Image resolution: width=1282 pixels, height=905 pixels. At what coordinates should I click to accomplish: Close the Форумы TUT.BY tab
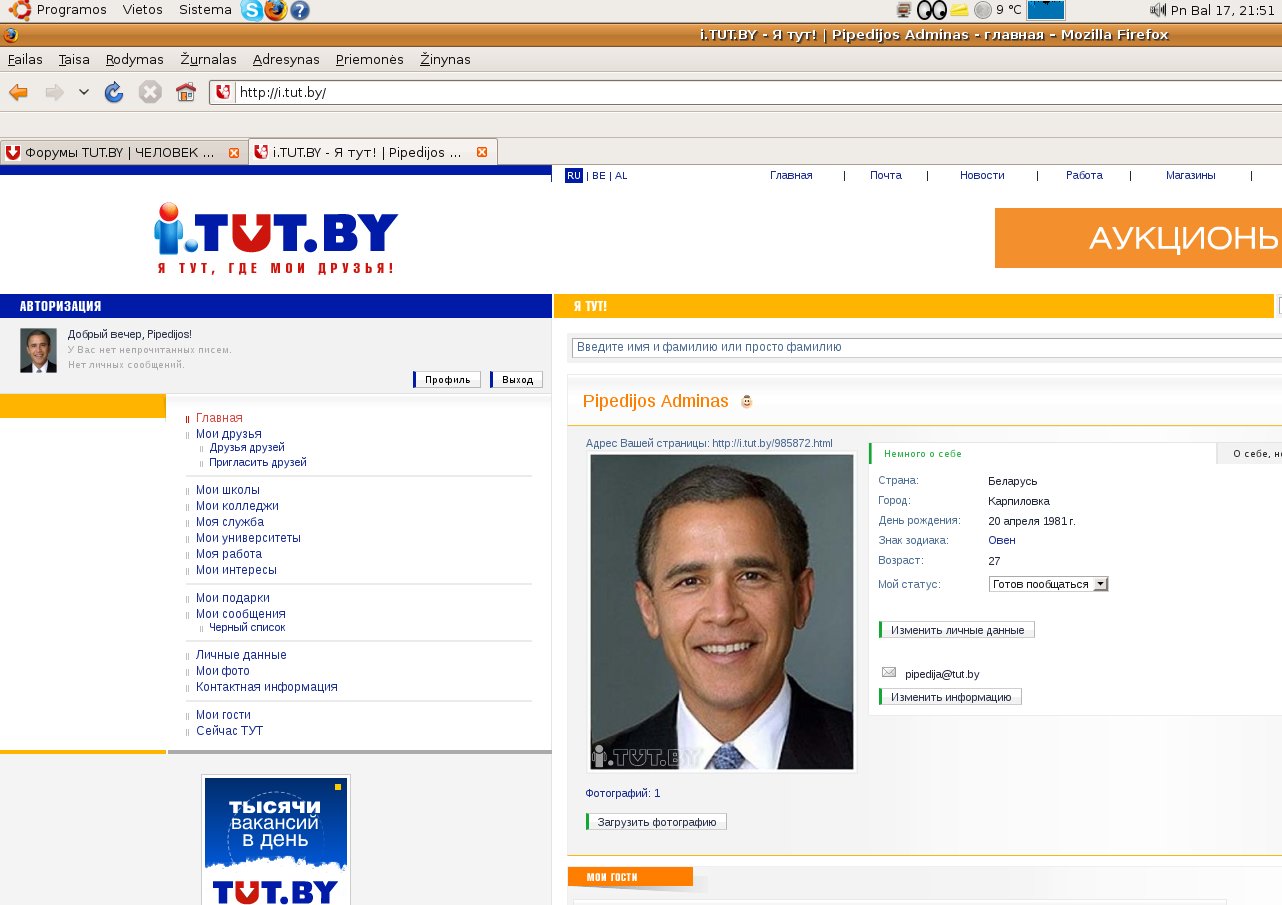(234, 153)
